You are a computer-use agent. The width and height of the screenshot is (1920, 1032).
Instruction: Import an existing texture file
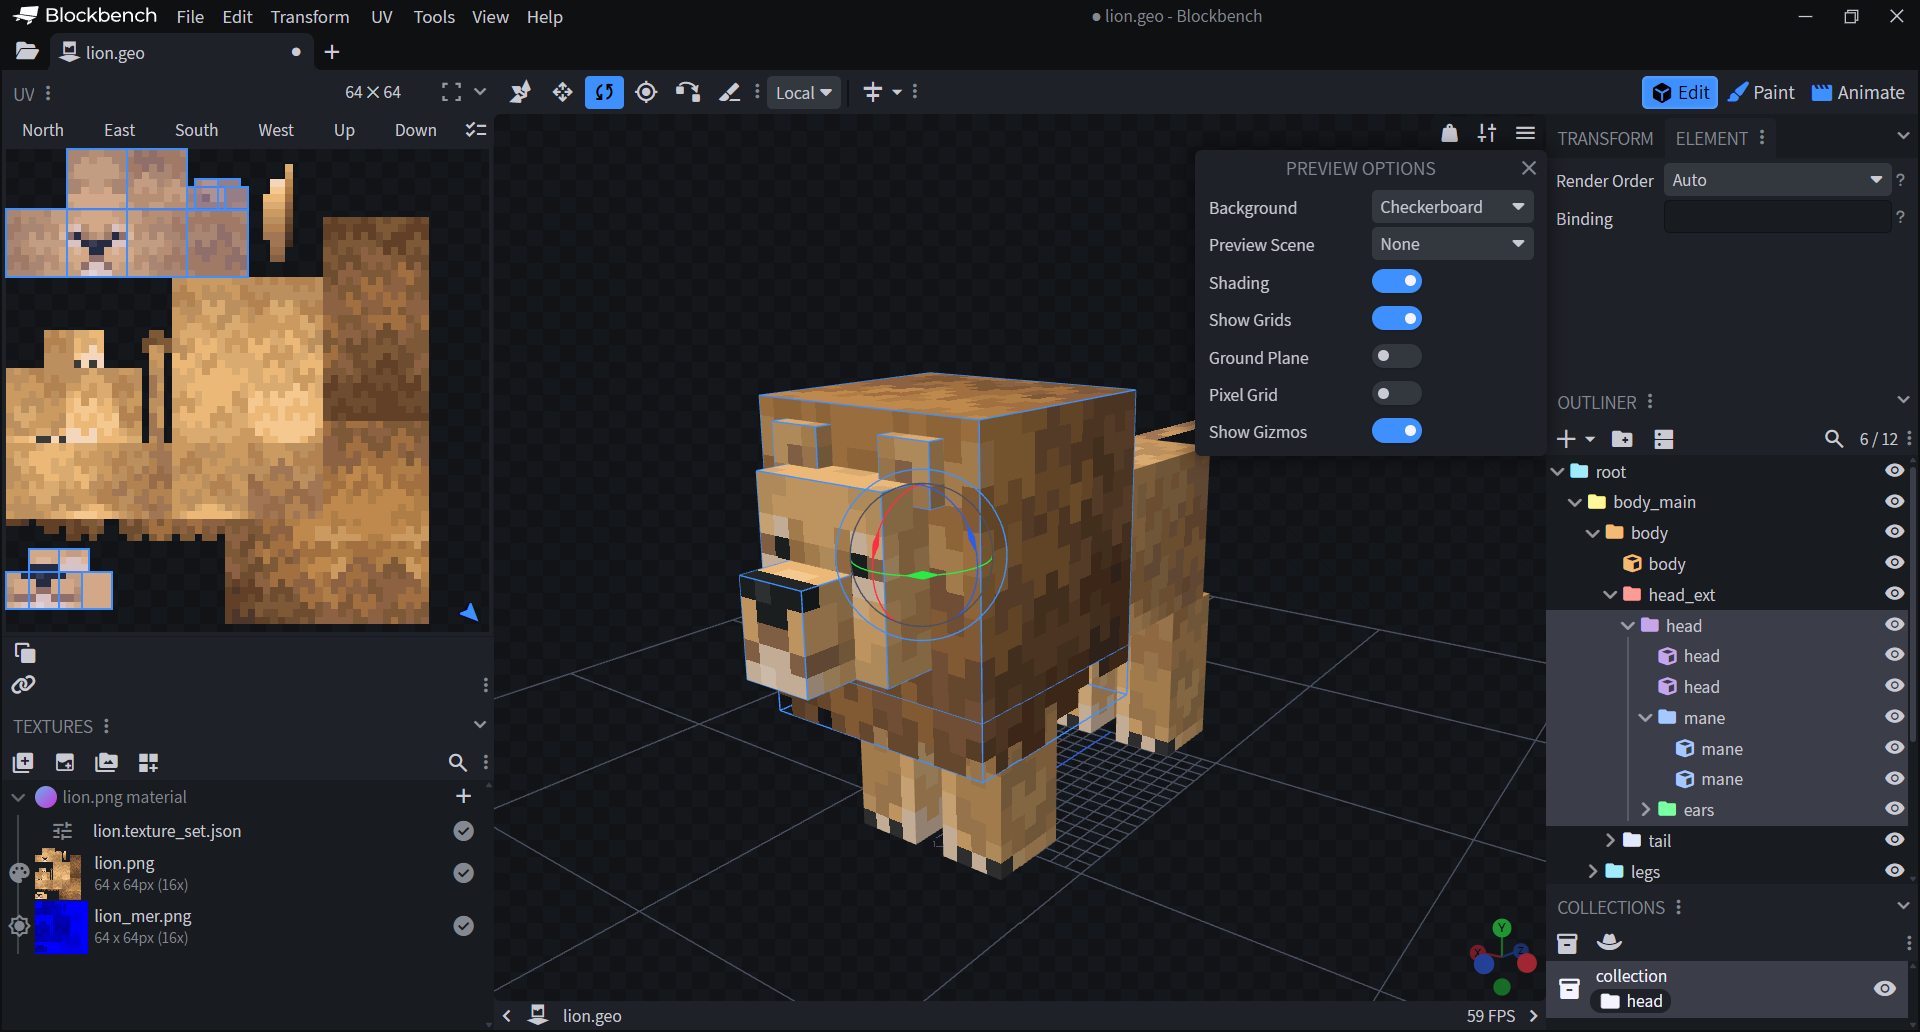pos(64,762)
